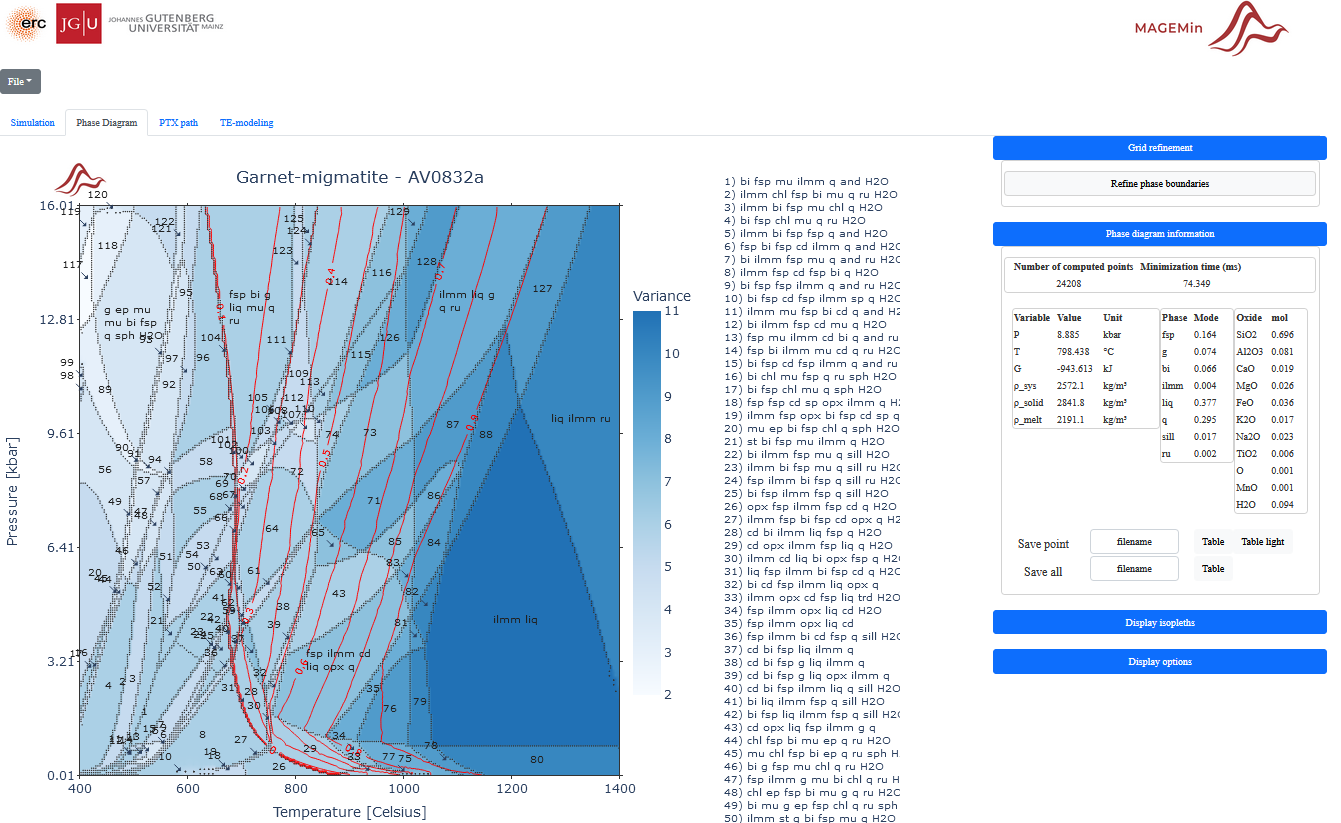Viewport: 1341px width, 823px height.
Task: Click phase field numbered 71
Action: pyautogui.click(x=374, y=501)
